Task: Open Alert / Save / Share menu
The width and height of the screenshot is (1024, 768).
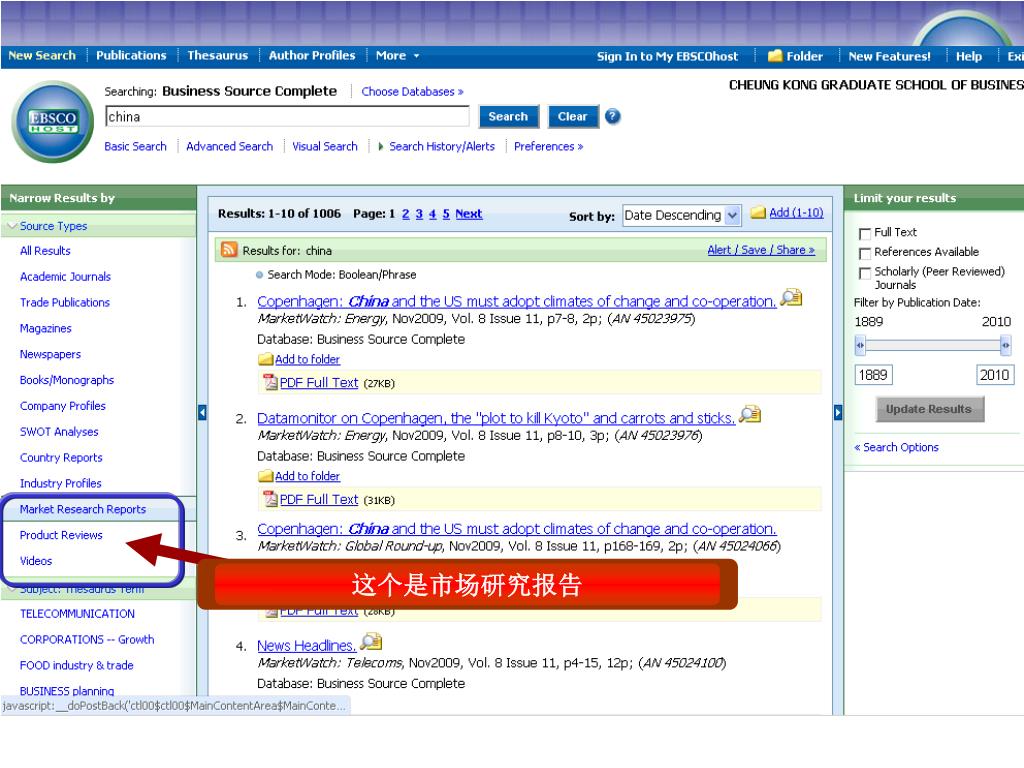Action: [x=761, y=249]
